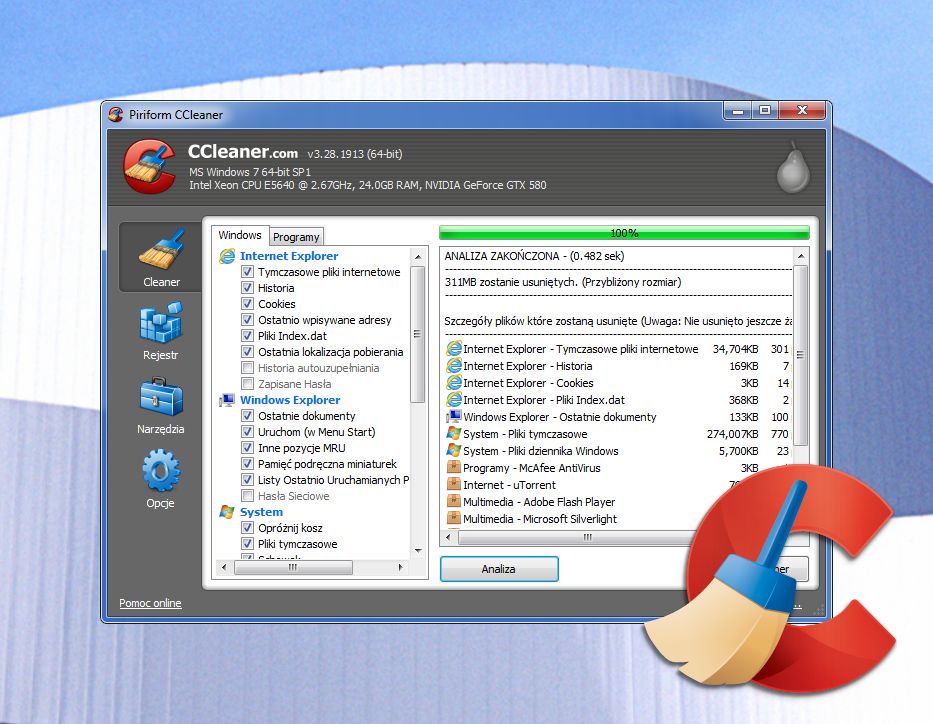Click the Analiza button
This screenshot has width=933, height=724.
499,569
